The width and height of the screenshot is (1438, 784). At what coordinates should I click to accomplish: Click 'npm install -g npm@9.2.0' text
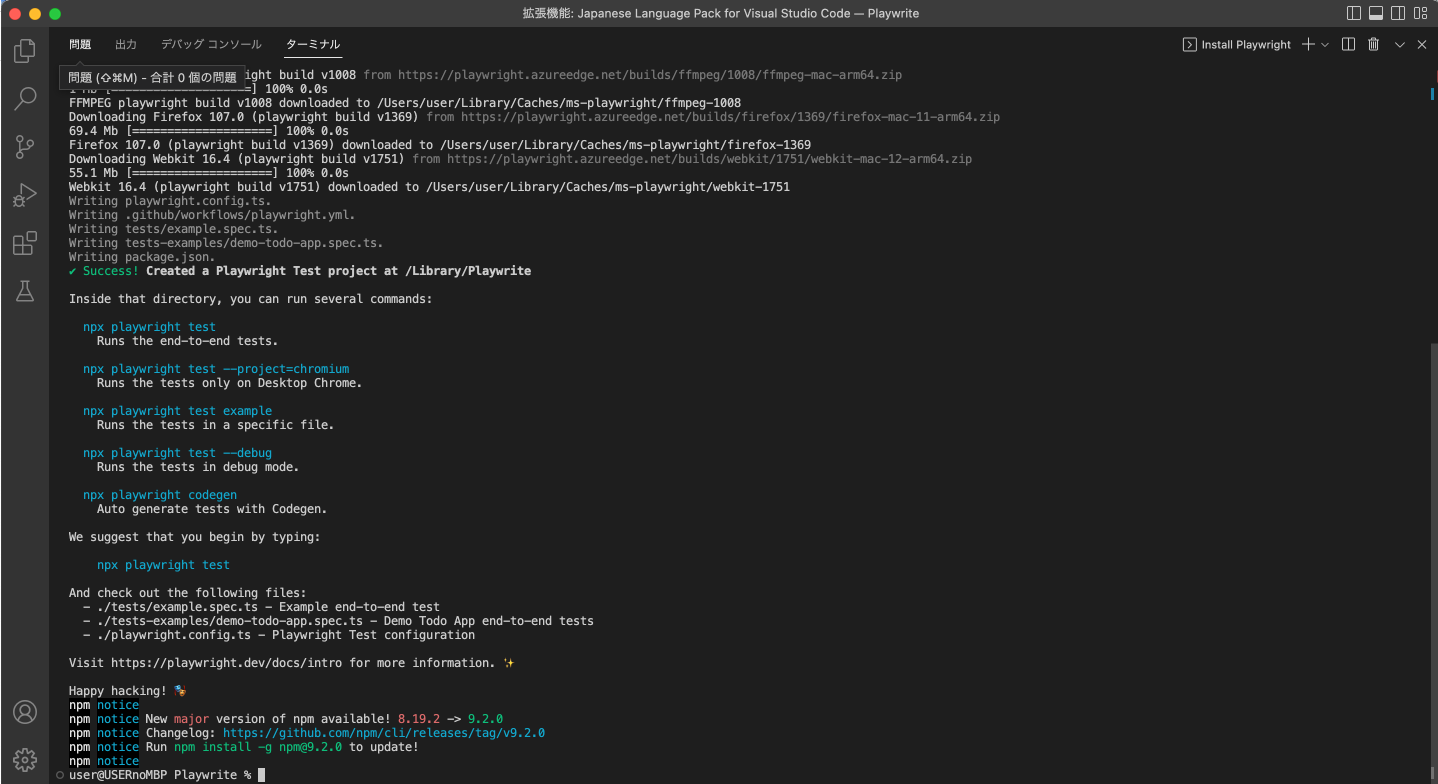(258, 747)
